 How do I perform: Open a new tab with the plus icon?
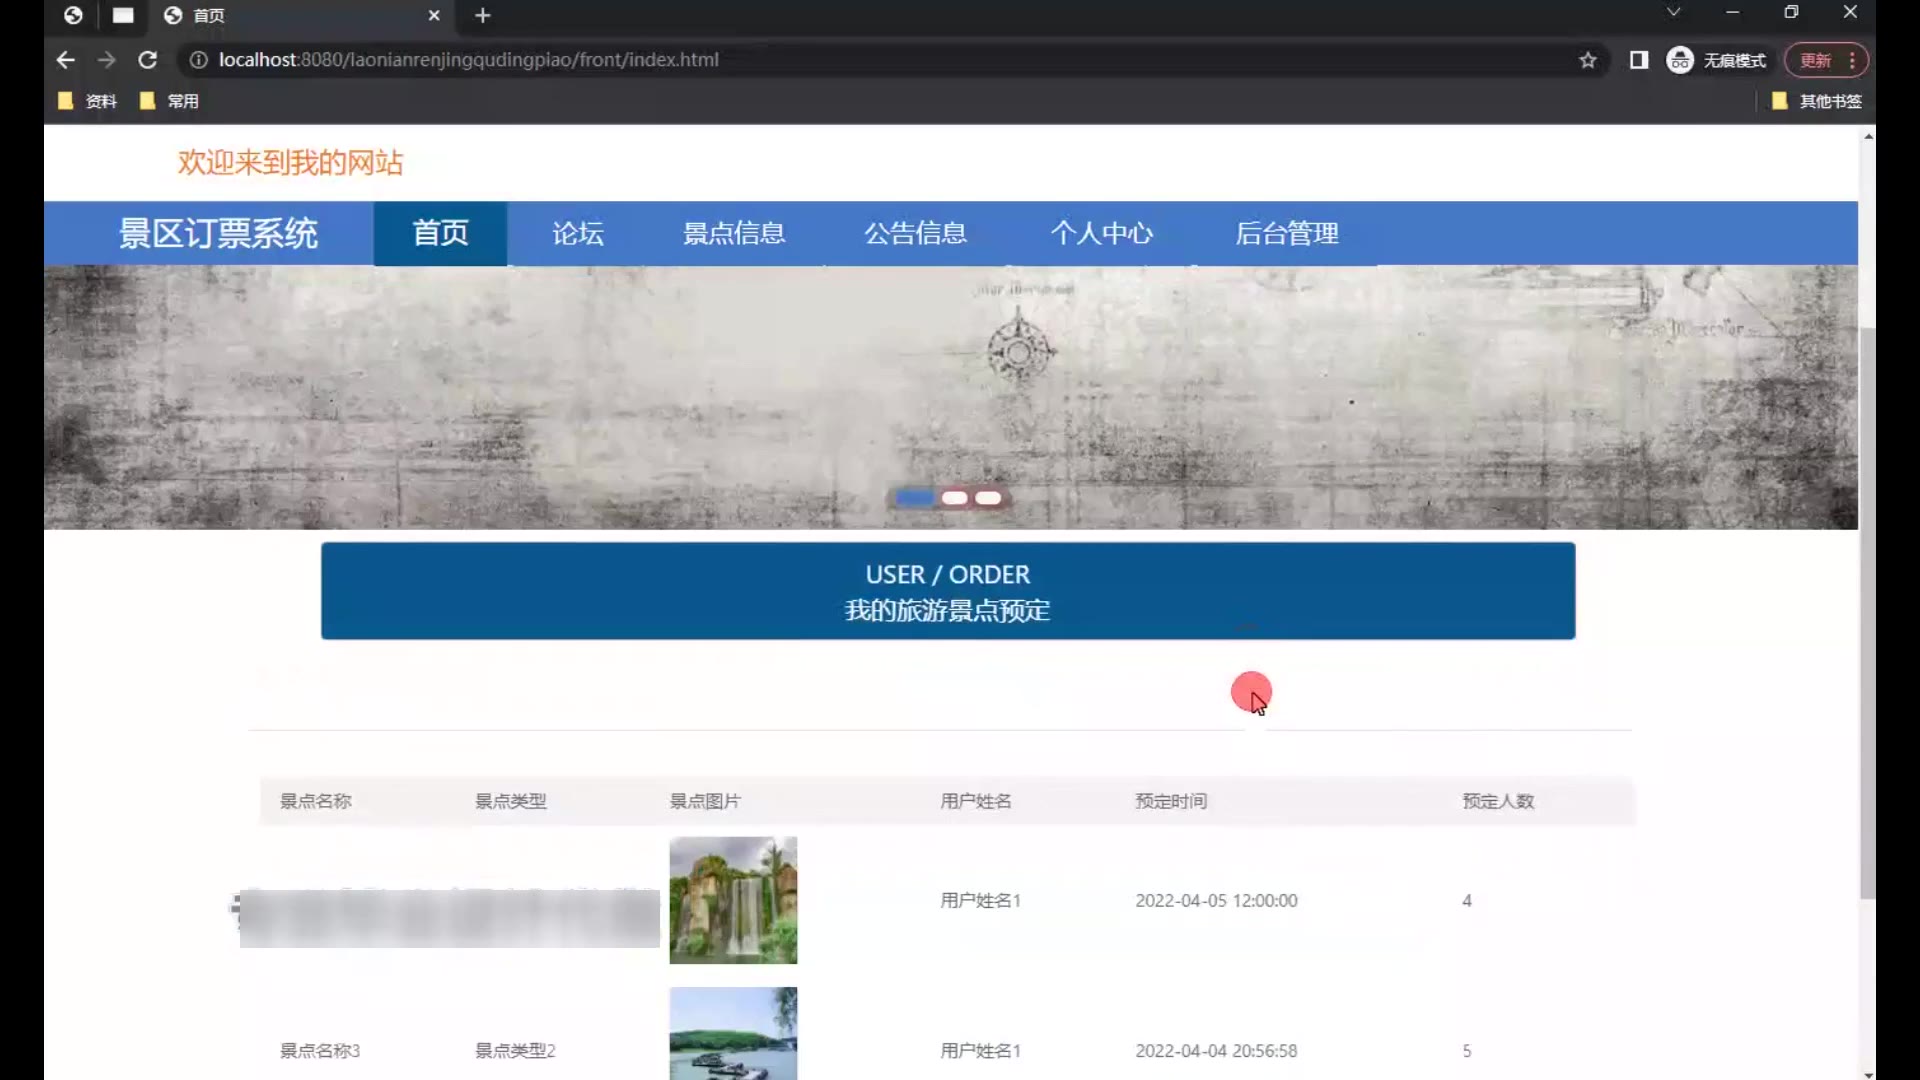(483, 15)
